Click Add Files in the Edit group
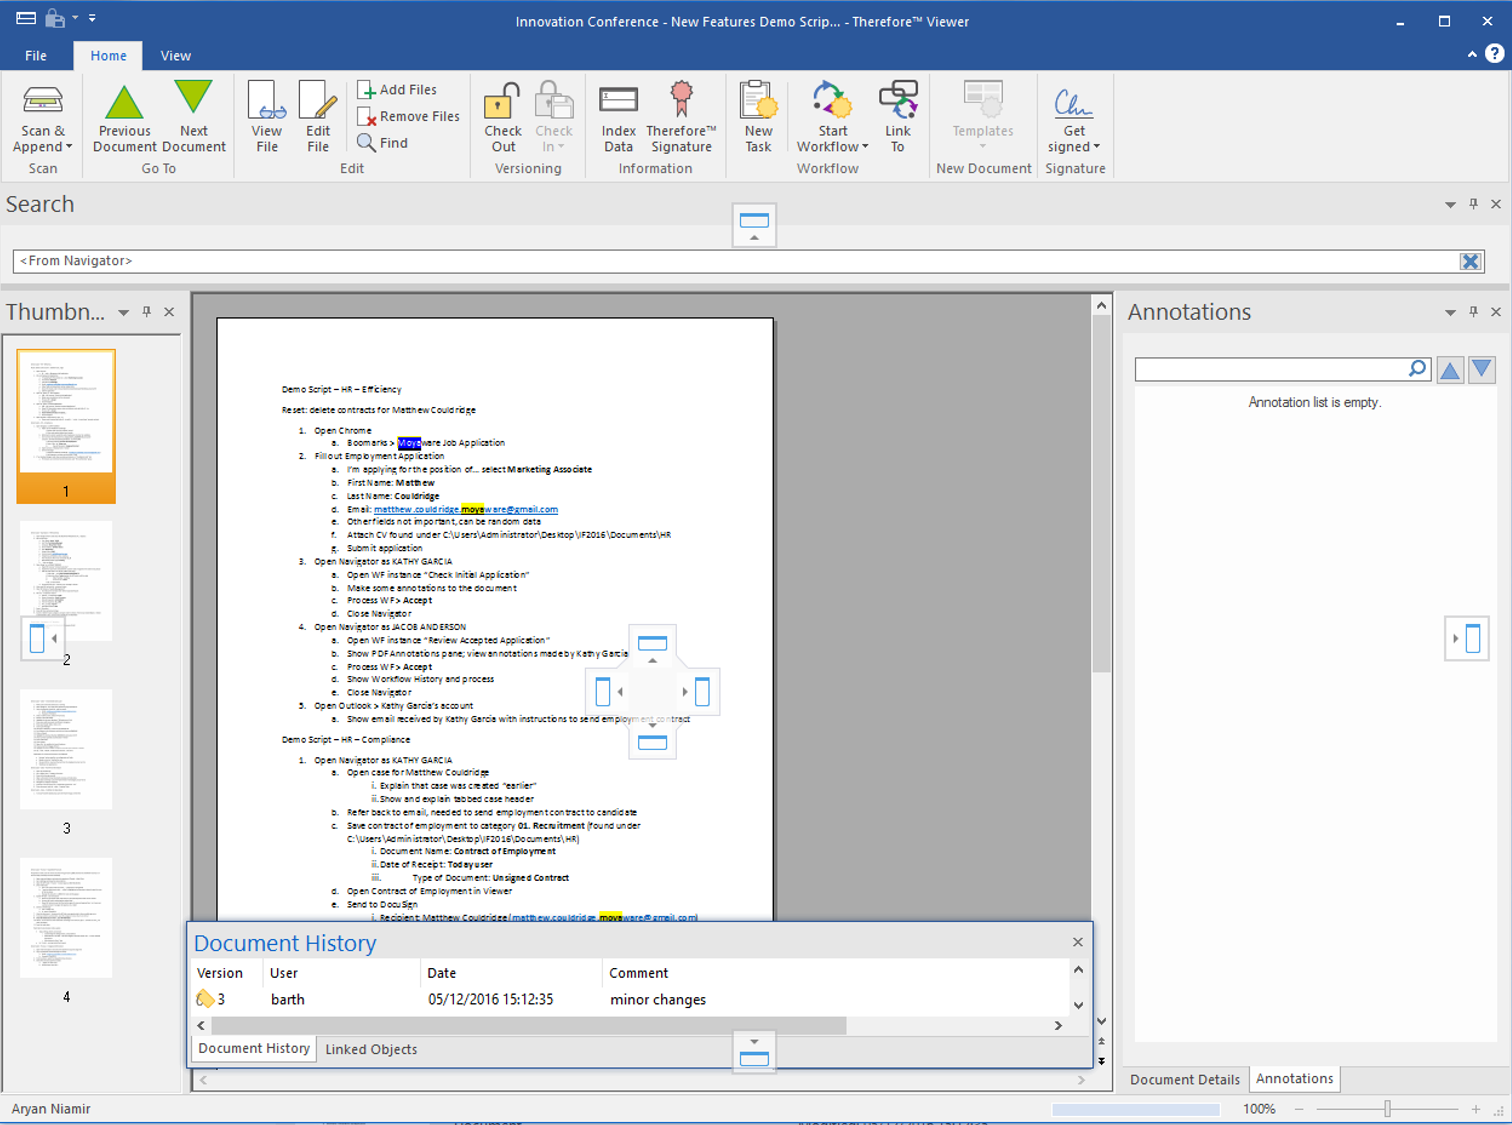 click(398, 90)
